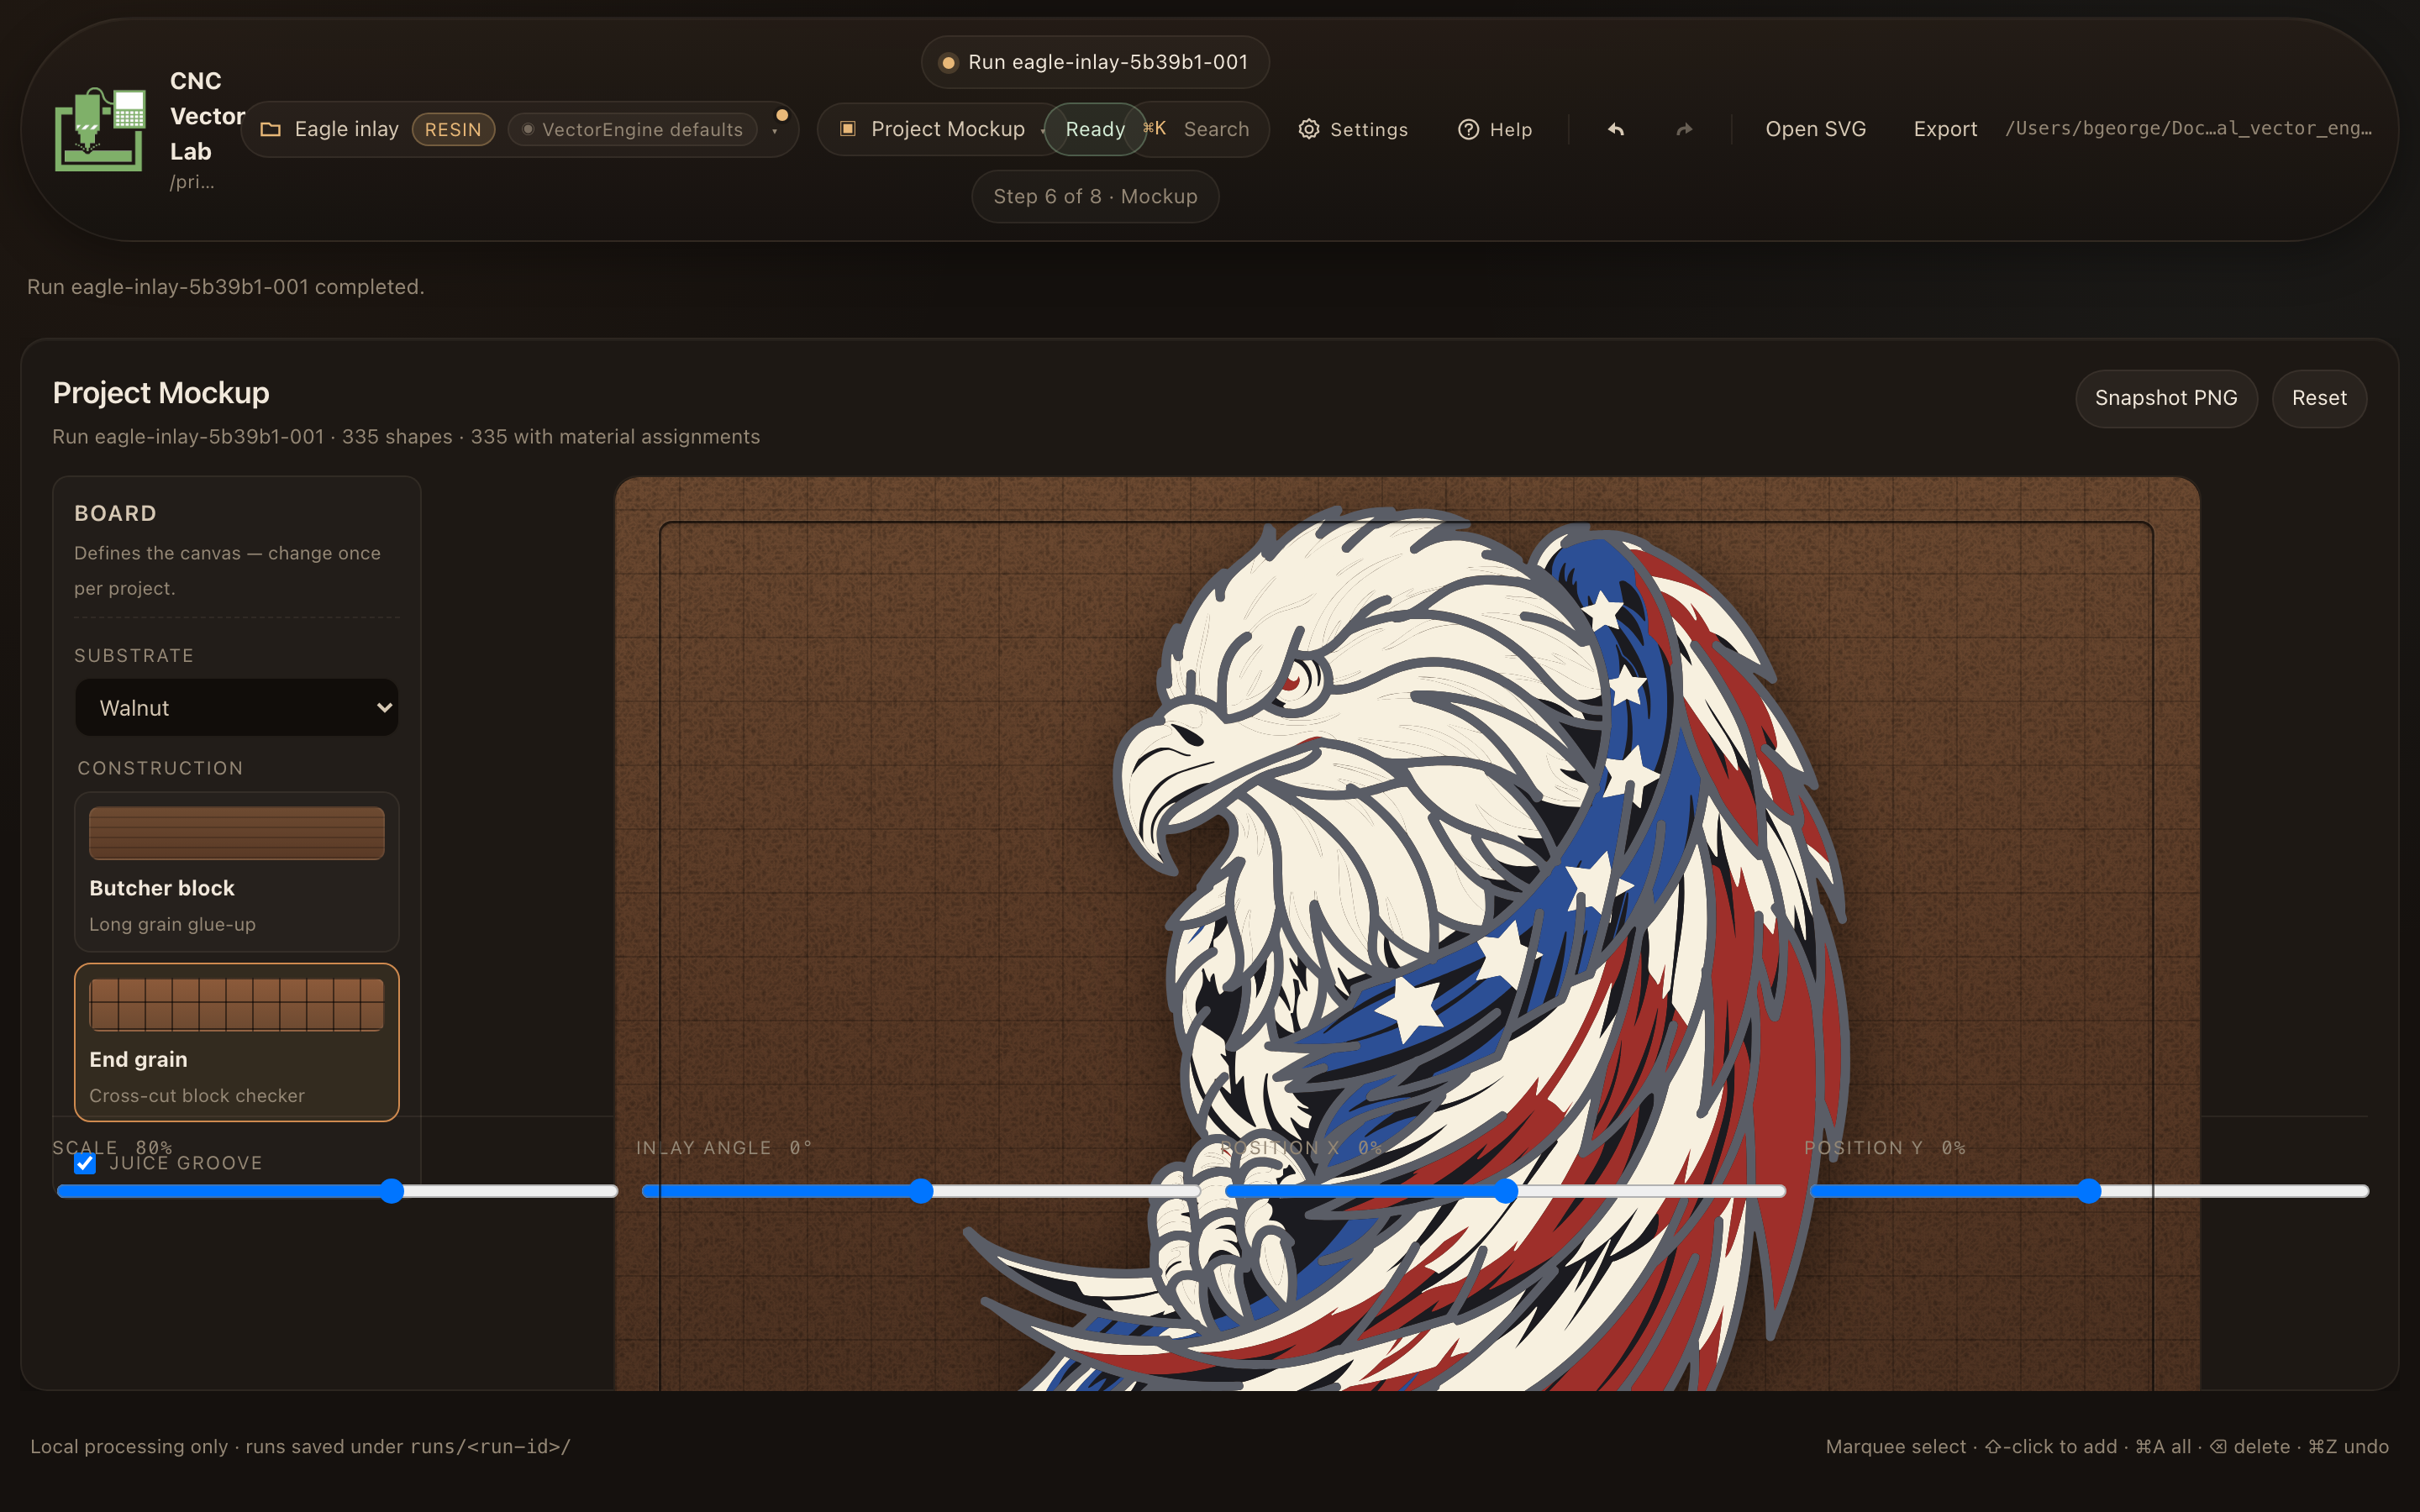Click the RESIN badge
This screenshot has width=2420, height=1512.
(x=453, y=129)
